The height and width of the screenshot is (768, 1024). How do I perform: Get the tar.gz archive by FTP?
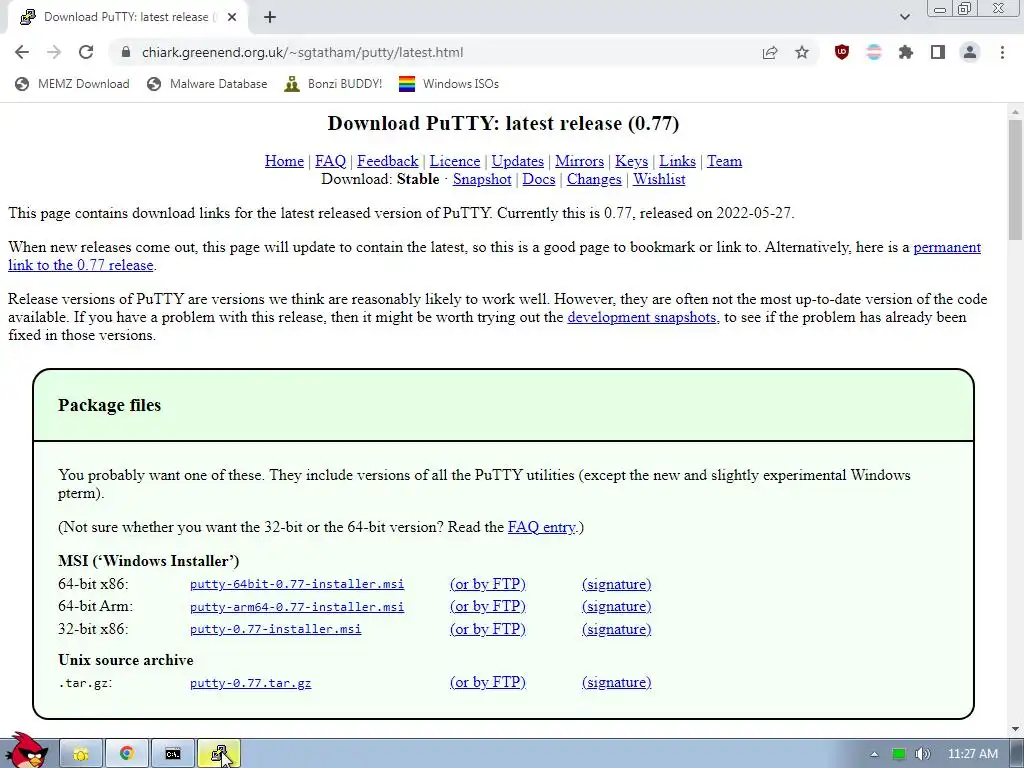click(x=488, y=682)
